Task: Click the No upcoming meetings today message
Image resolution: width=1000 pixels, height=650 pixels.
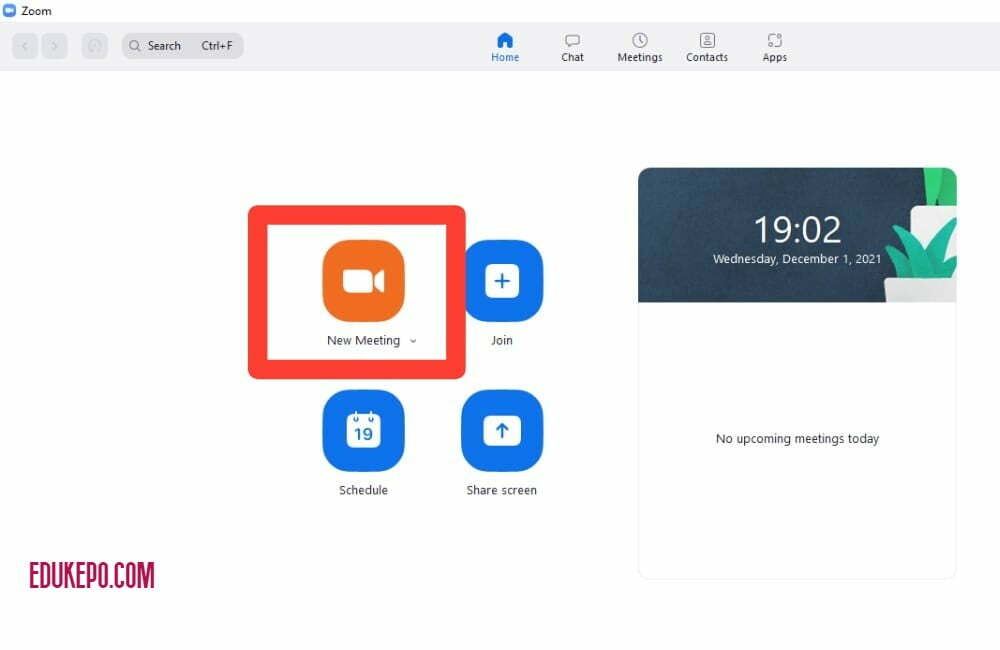Action: coord(797,439)
